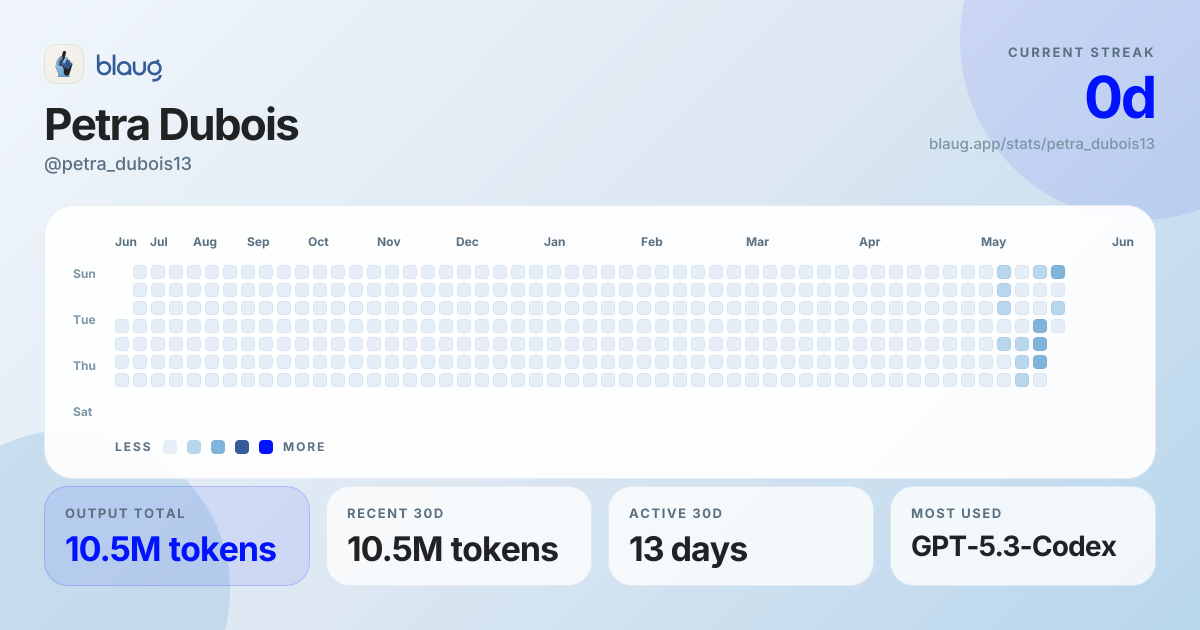Viewport: 1200px width, 630px height.
Task: Click the Jul month label
Action: pos(159,242)
